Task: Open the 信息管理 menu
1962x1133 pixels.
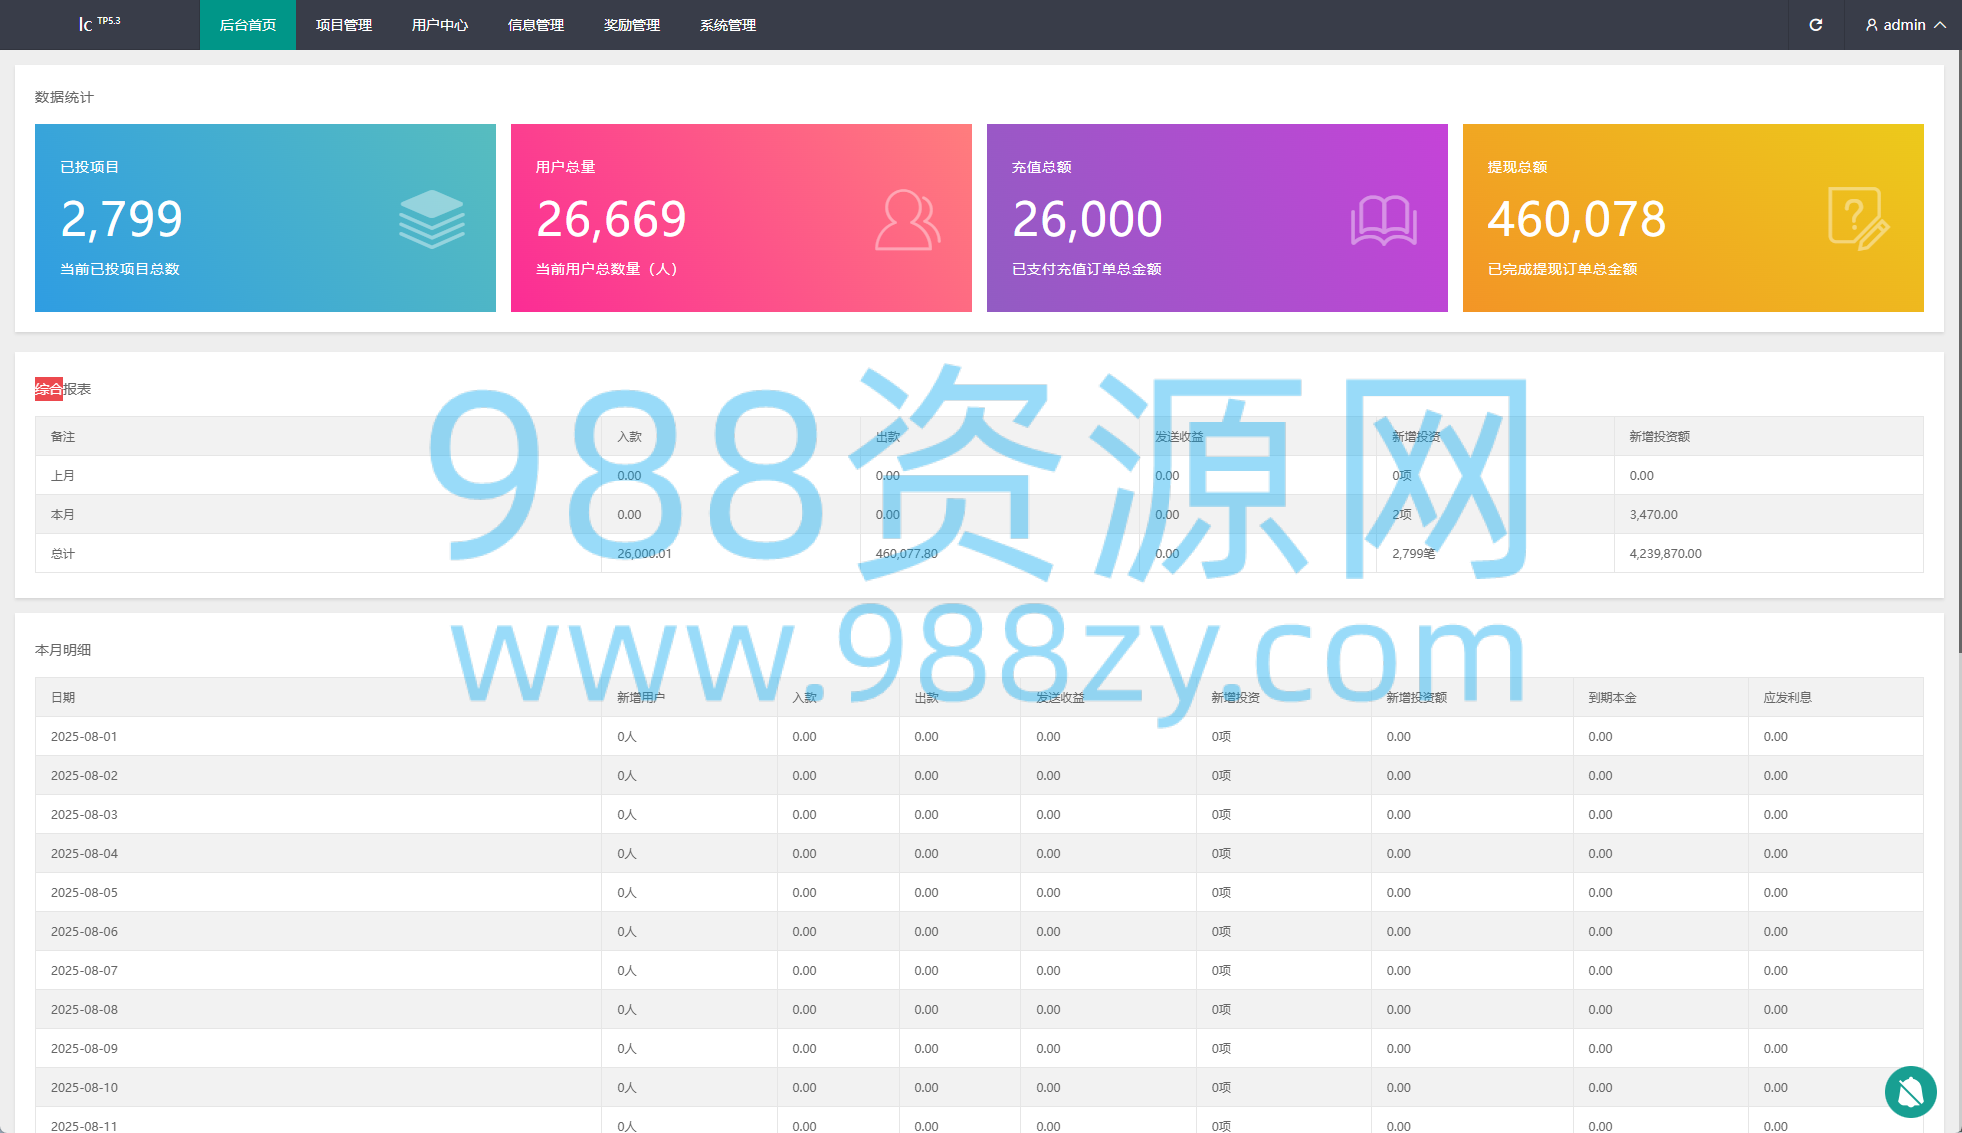Action: coord(536,25)
